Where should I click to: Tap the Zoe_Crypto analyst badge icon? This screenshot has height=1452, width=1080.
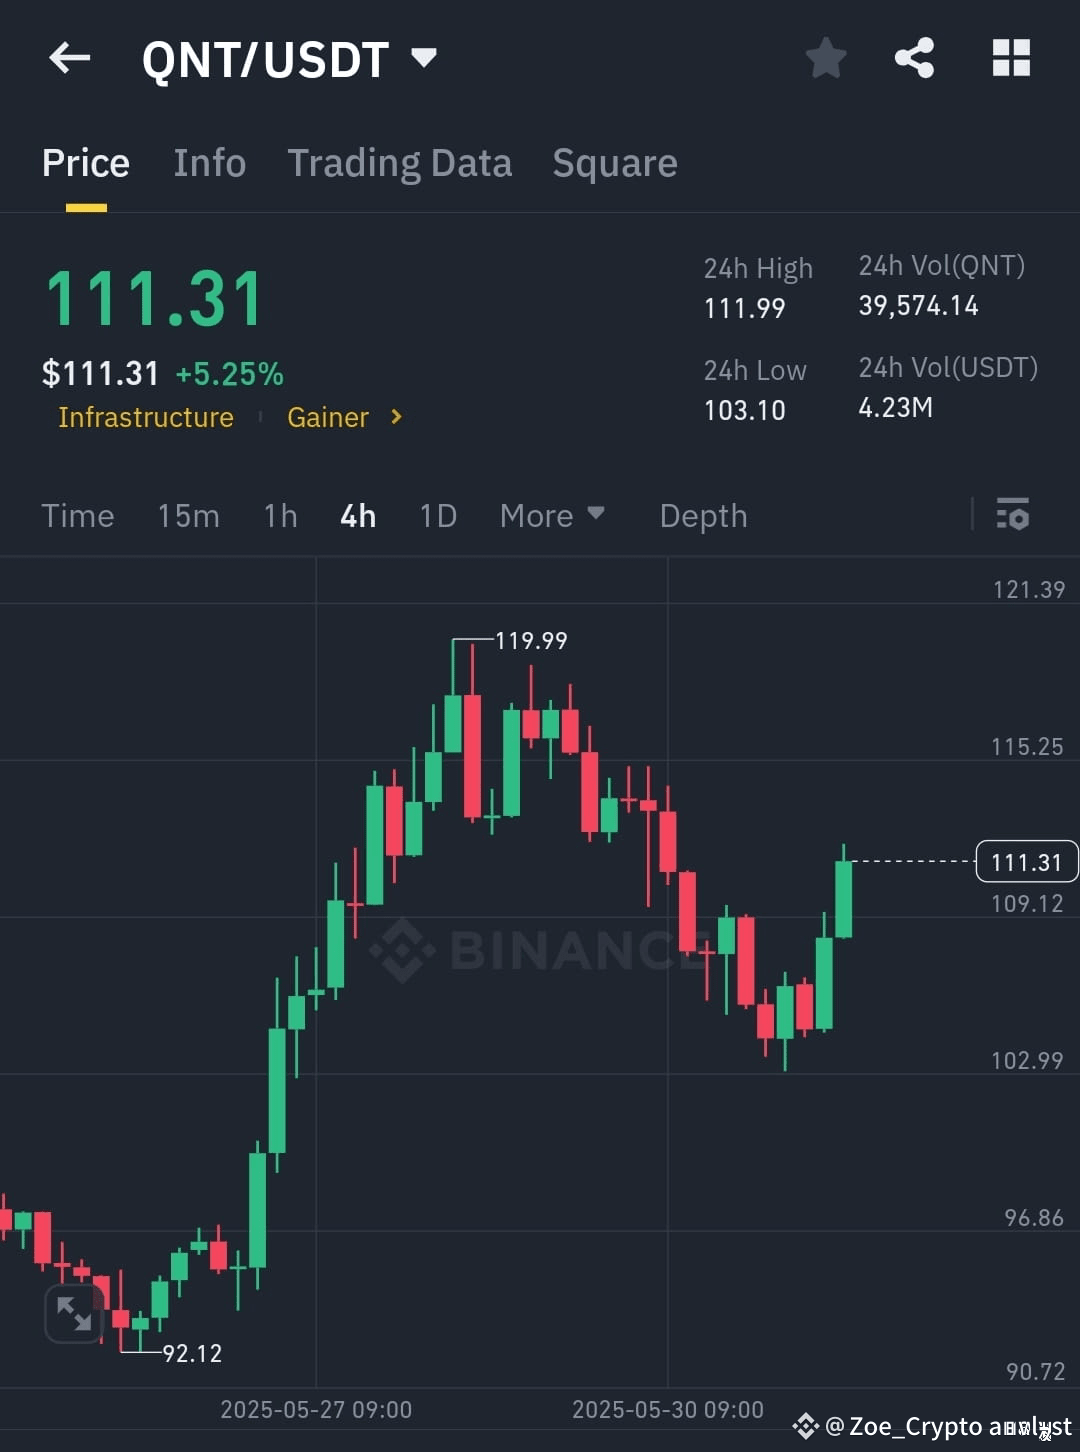point(808,1425)
